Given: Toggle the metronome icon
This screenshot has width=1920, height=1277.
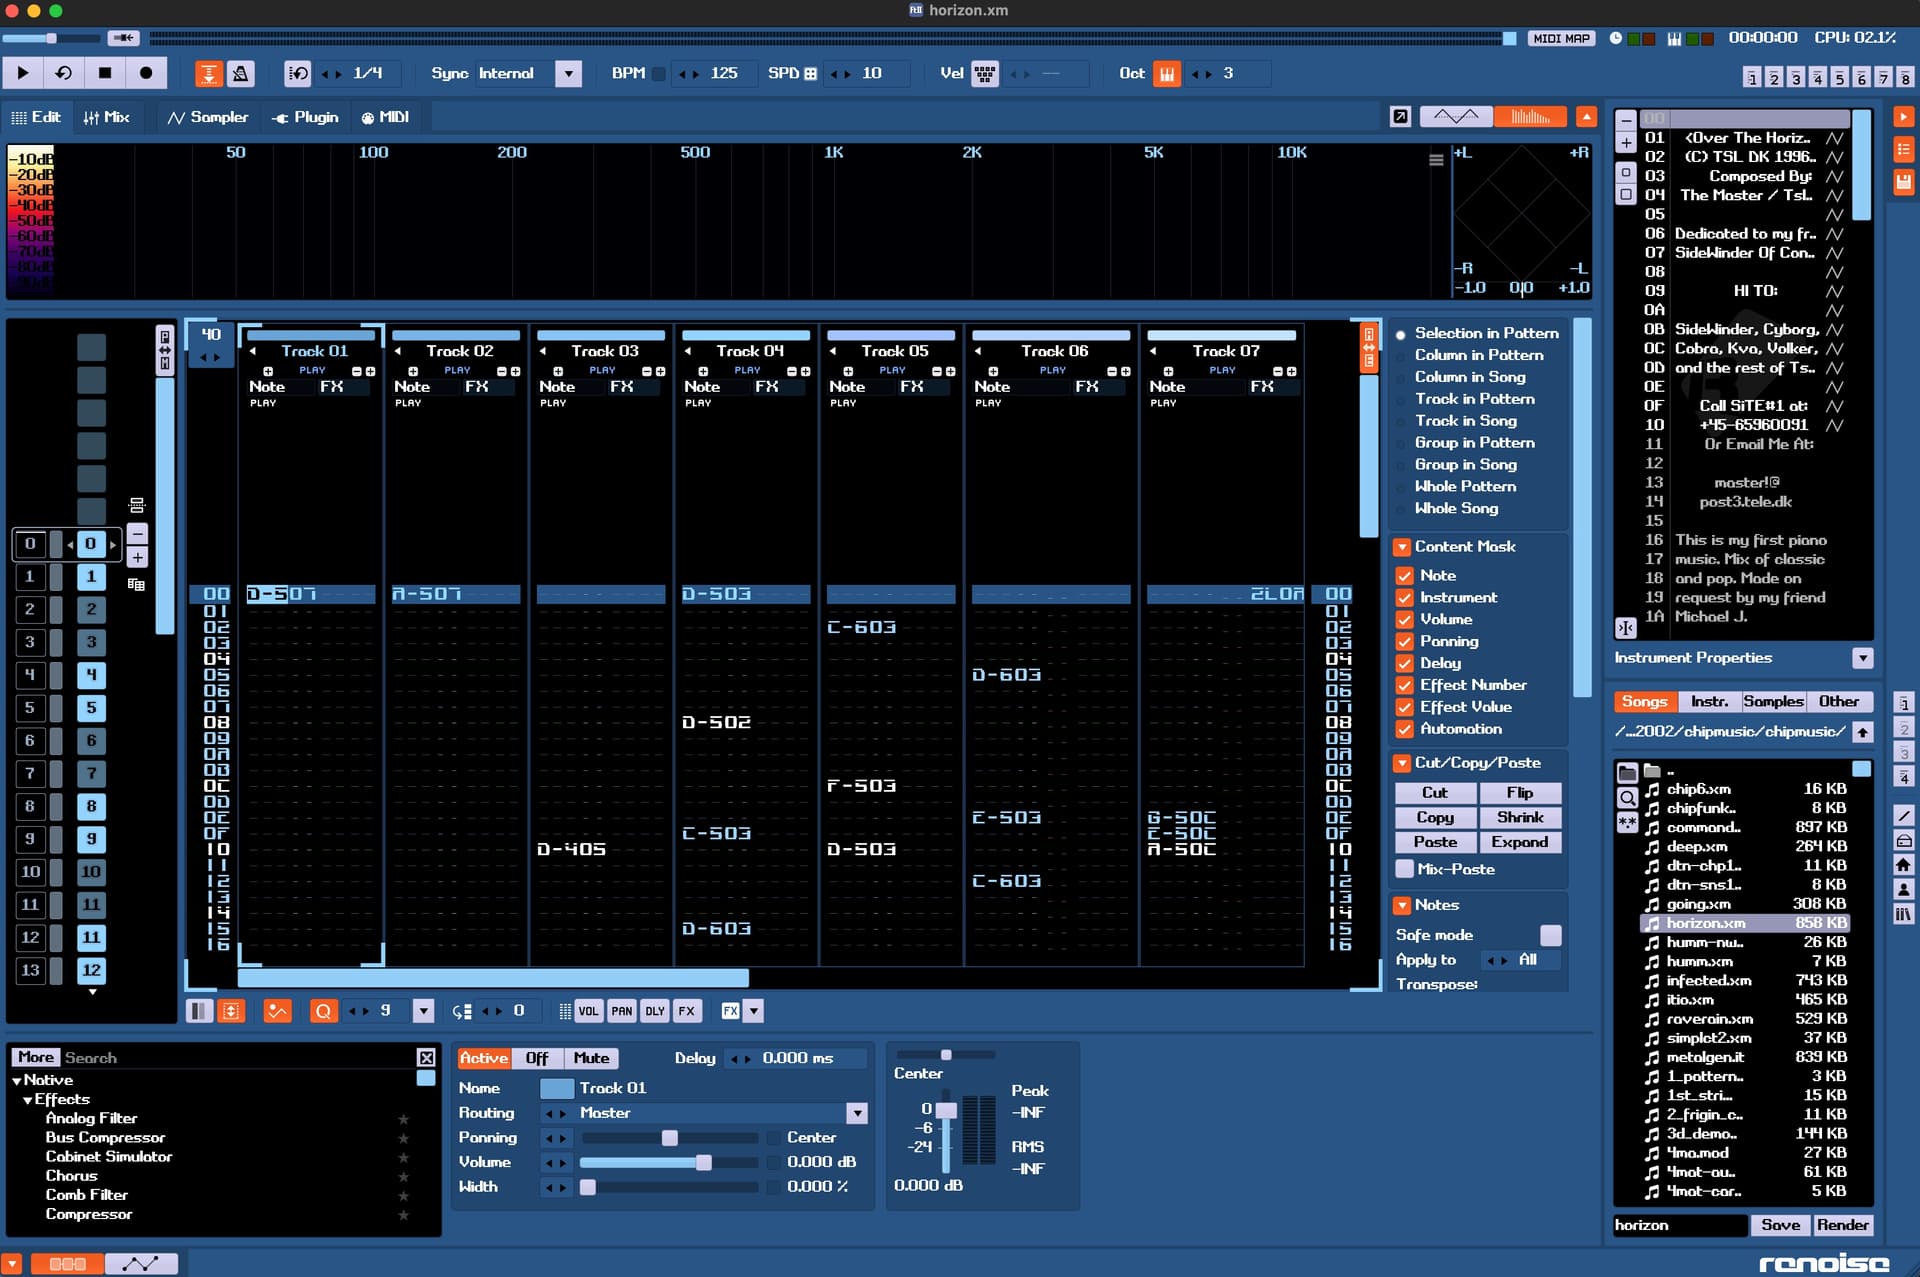Looking at the screenshot, I should point(240,73).
